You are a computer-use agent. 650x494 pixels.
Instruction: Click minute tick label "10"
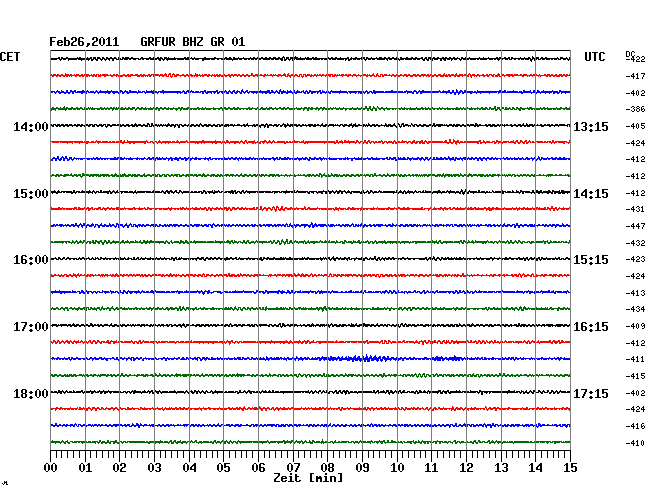pos(397,468)
